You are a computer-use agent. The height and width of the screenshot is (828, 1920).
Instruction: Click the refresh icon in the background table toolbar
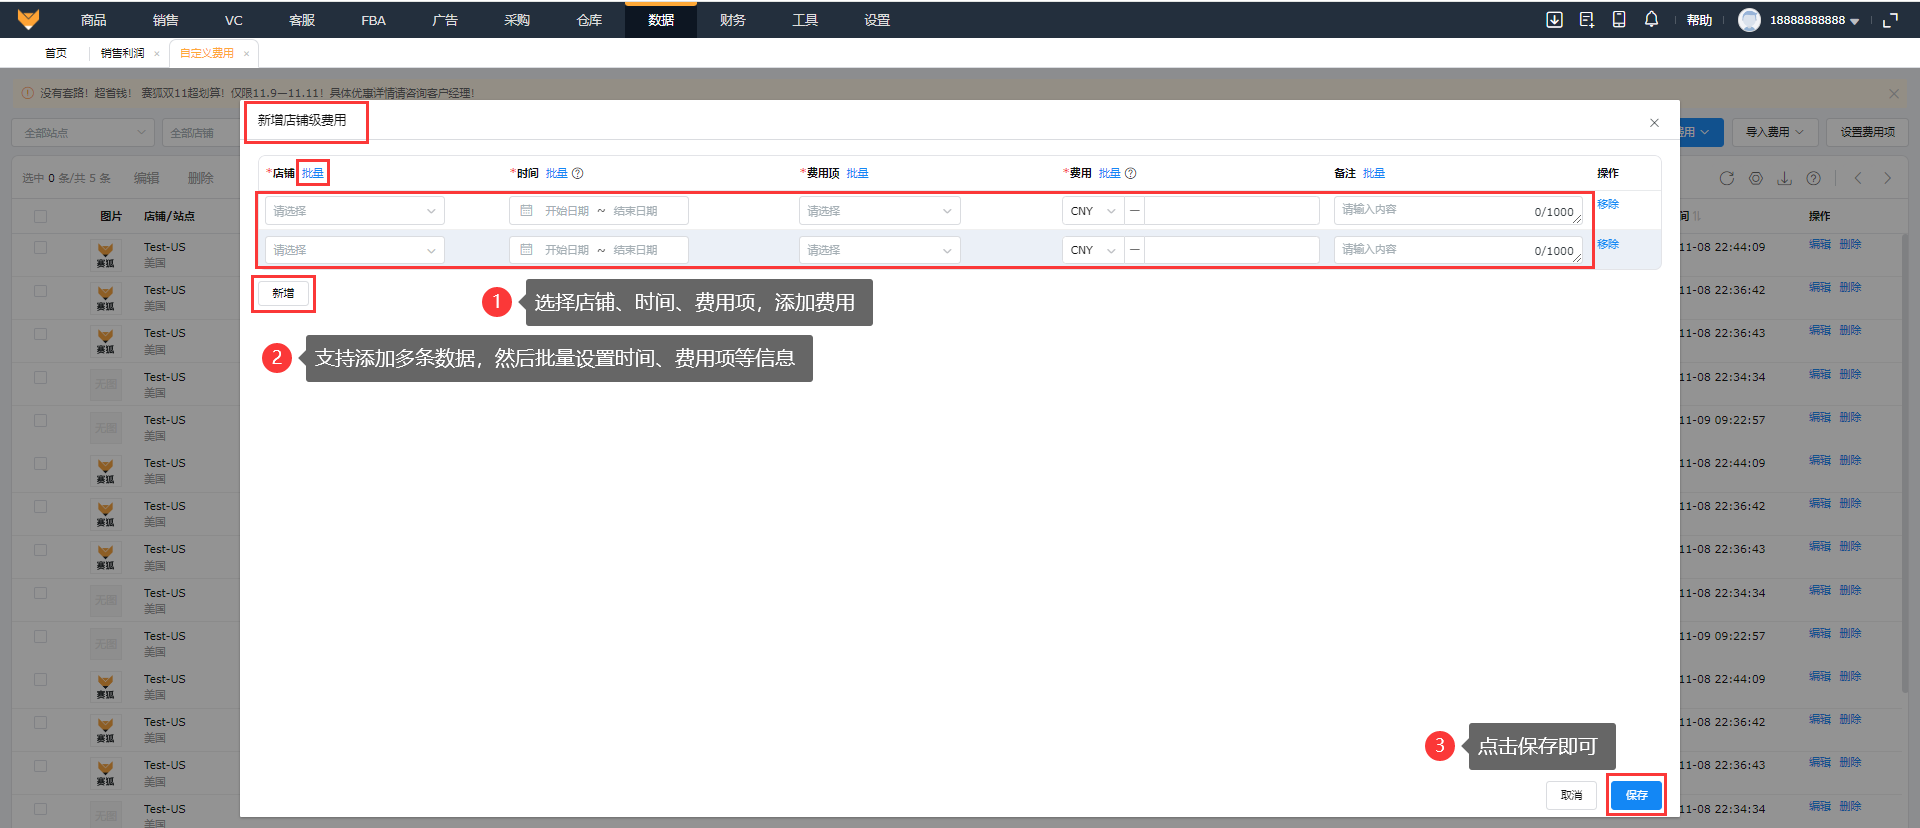tap(1726, 178)
